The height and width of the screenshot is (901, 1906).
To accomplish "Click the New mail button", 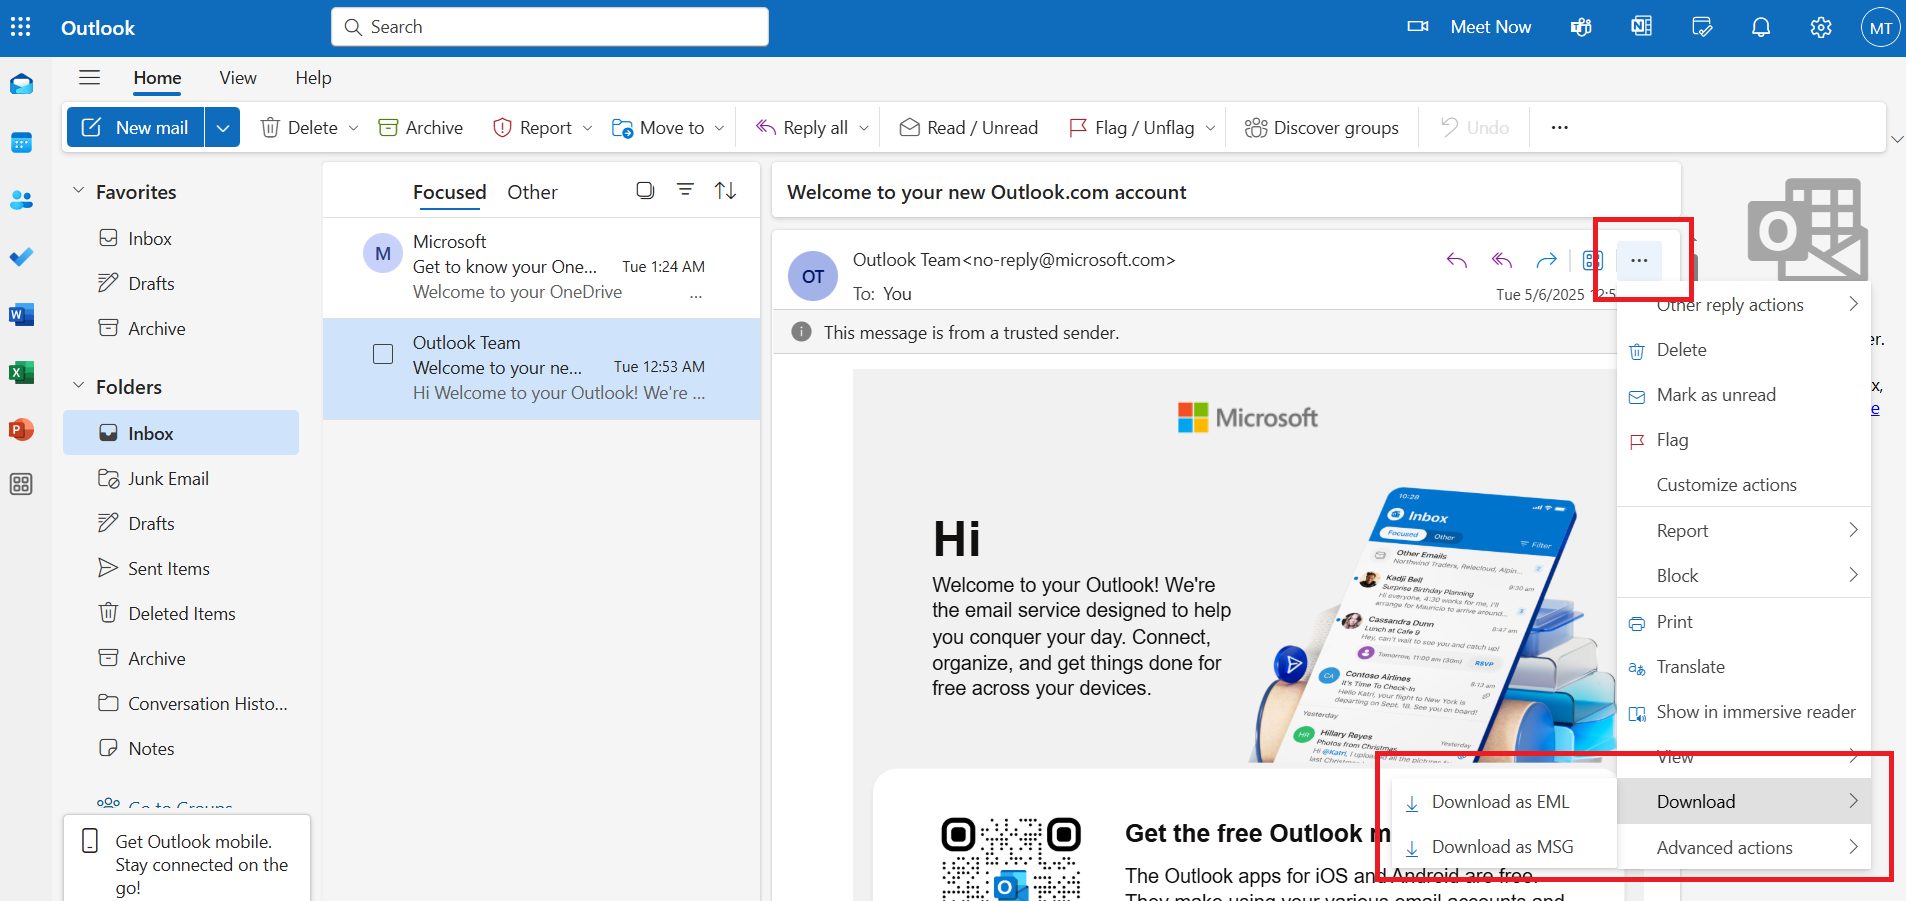I will (136, 127).
